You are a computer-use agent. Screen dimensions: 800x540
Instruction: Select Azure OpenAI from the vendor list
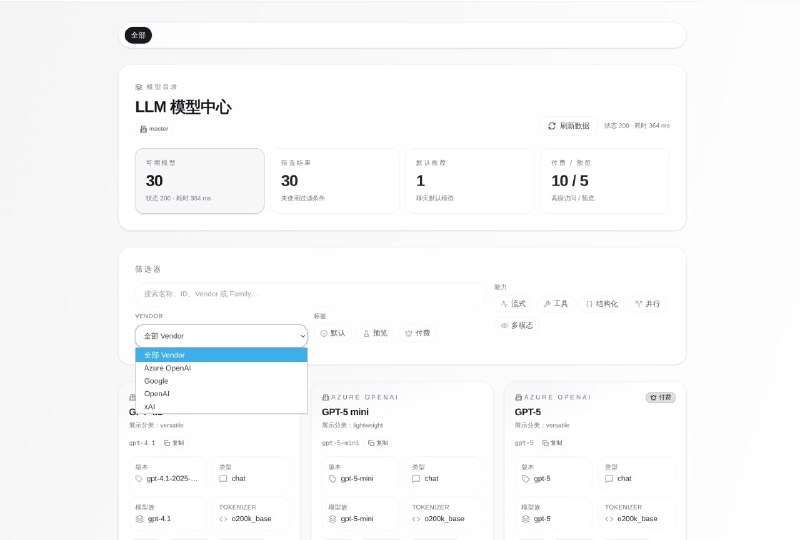167,368
